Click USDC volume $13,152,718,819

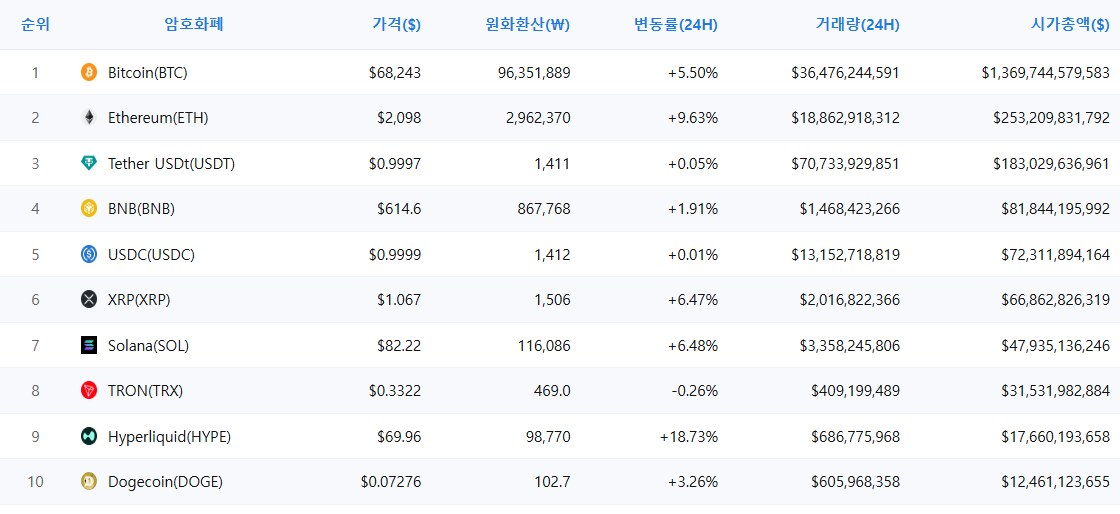point(846,255)
